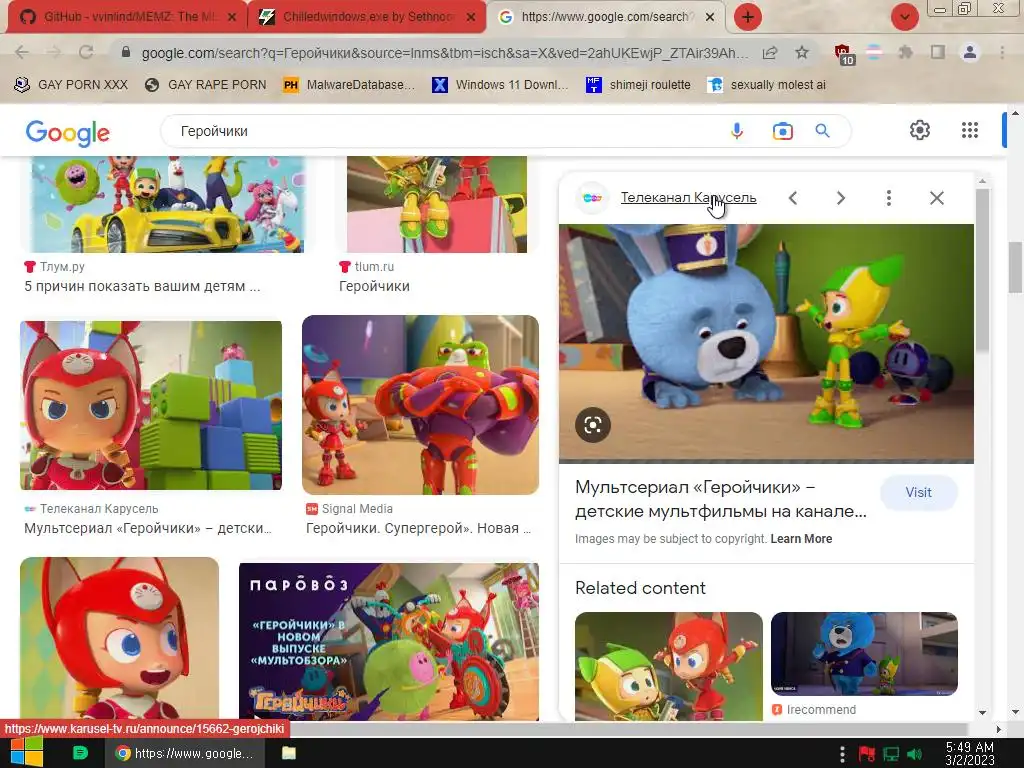1024x768 pixels.
Task: Open the Chrome three-dot menu
Action: 1002,52
